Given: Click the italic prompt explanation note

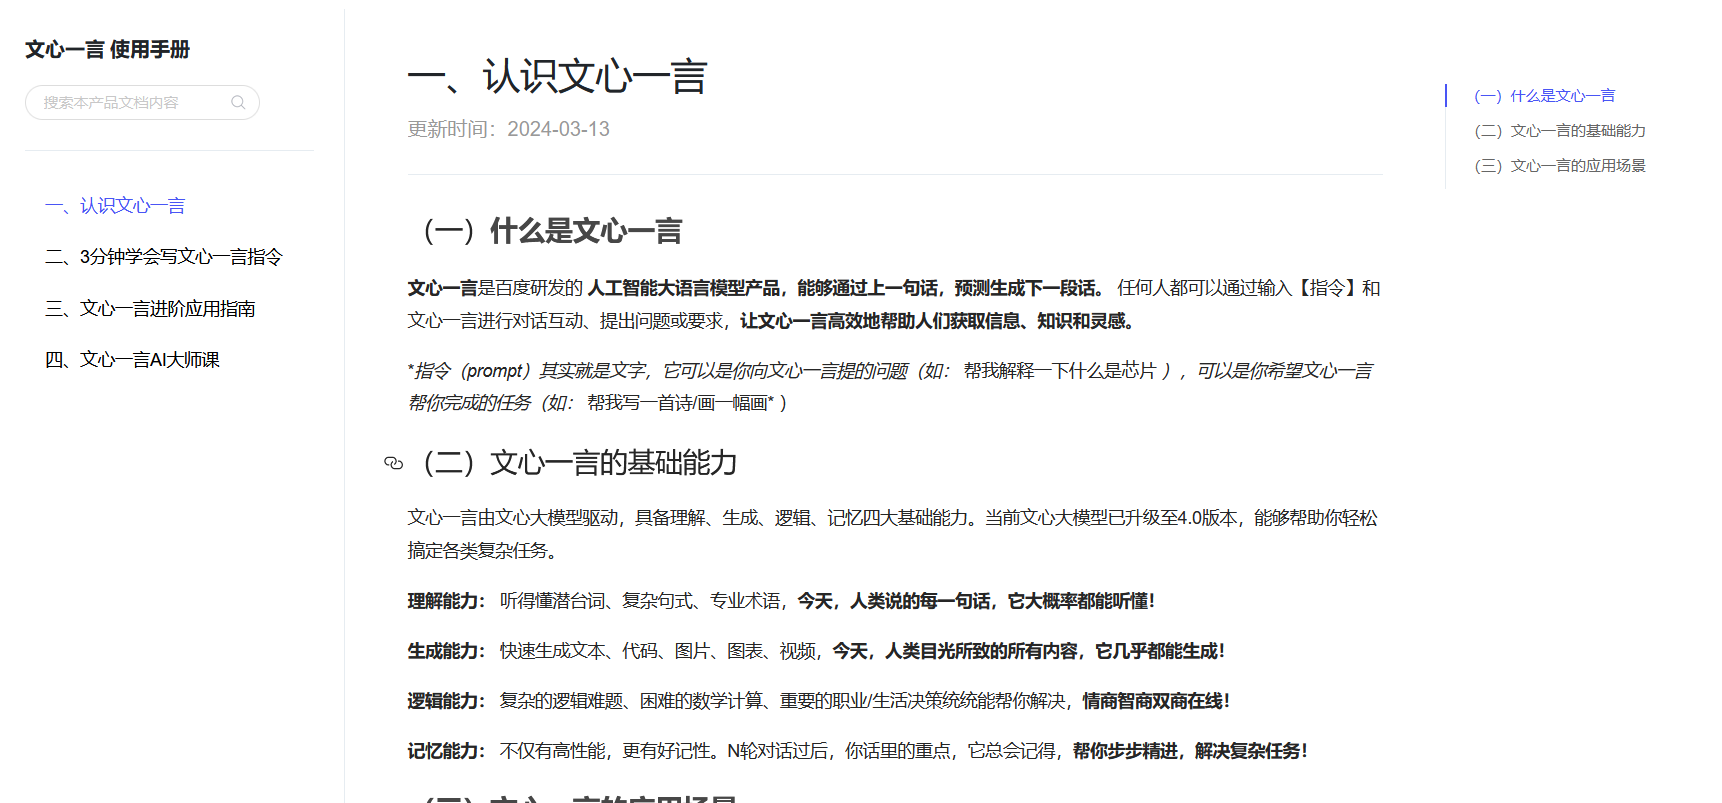Looking at the screenshot, I should tap(890, 387).
